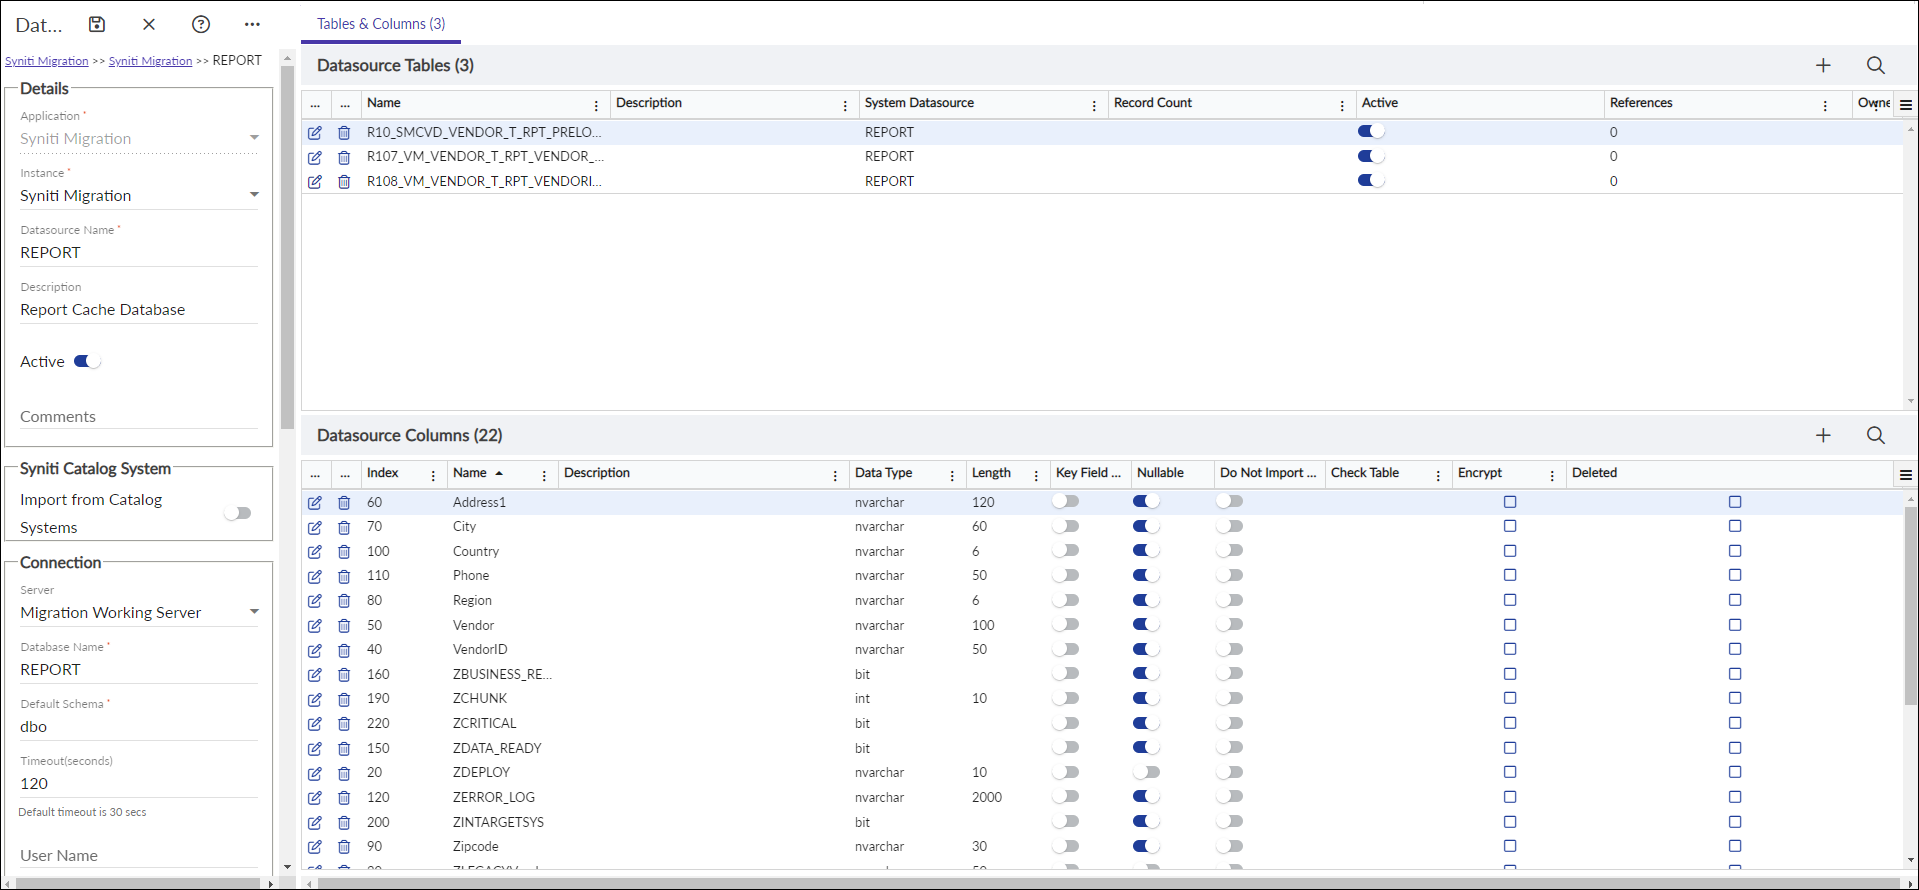Screen dimensions: 1919x890
Task: Open first Syniti Migration breadcrumb link
Action: coord(47,61)
